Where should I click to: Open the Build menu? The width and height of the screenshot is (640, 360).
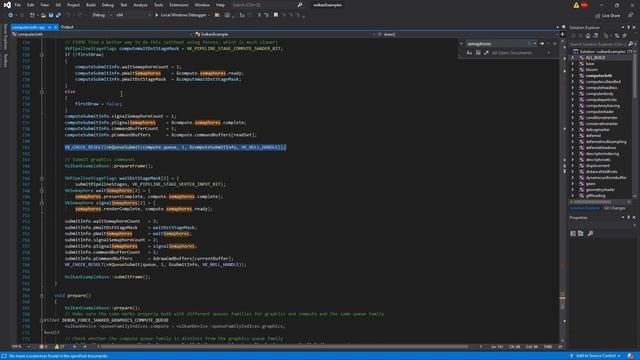coord(91,5)
